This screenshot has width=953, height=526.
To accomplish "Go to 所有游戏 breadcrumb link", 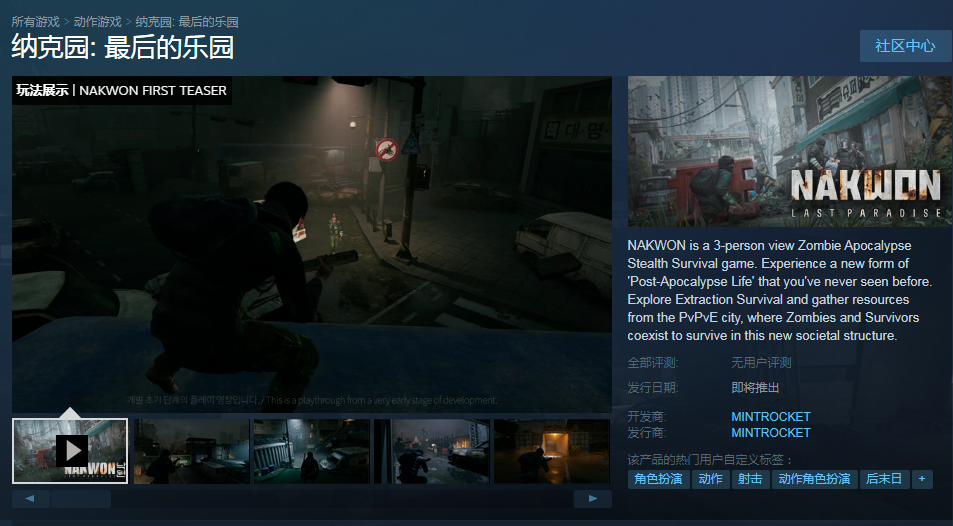I will coord(36,21).
